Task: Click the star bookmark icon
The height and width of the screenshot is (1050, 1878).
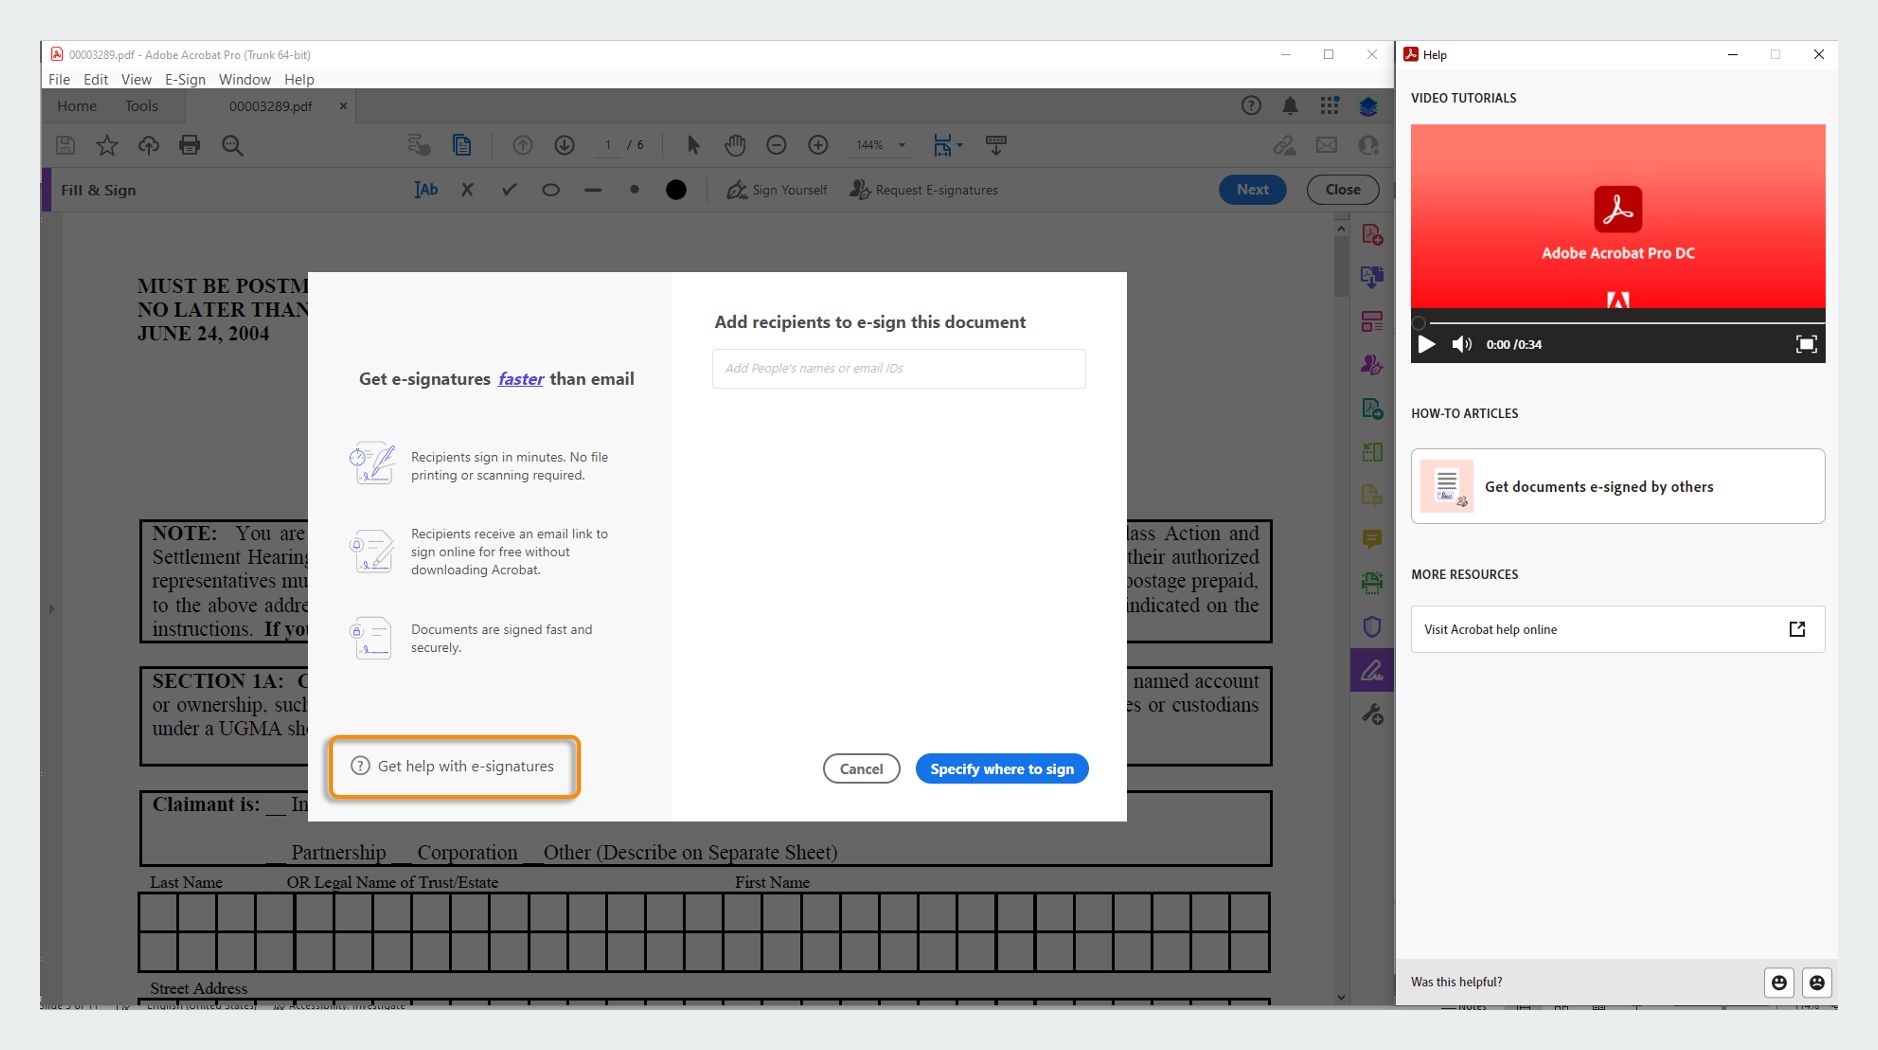Action: [107, 145]
